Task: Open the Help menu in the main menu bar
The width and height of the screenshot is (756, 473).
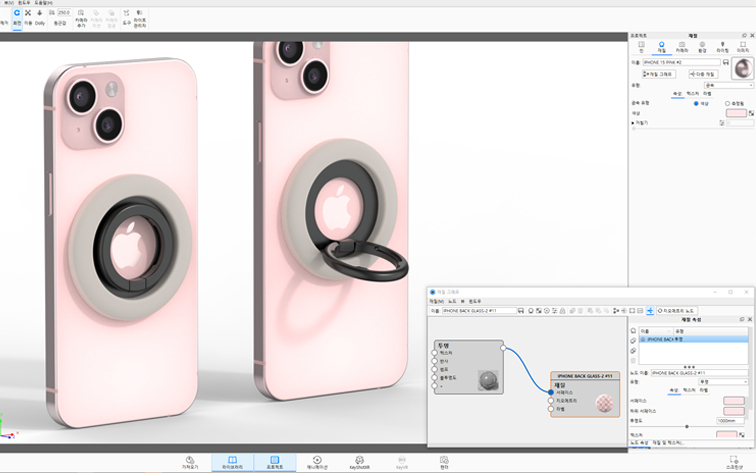Action: point(43,3)
